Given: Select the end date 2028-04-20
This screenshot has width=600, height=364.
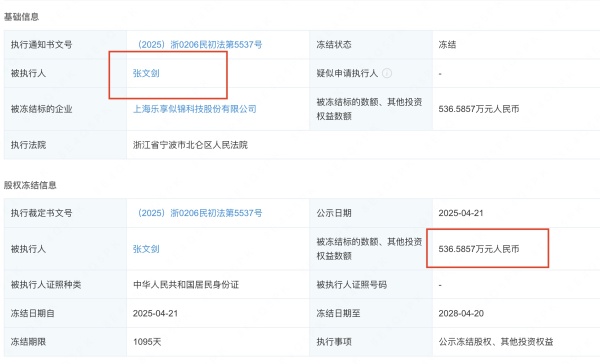Looking at the screenshot, I should [461, 313].
